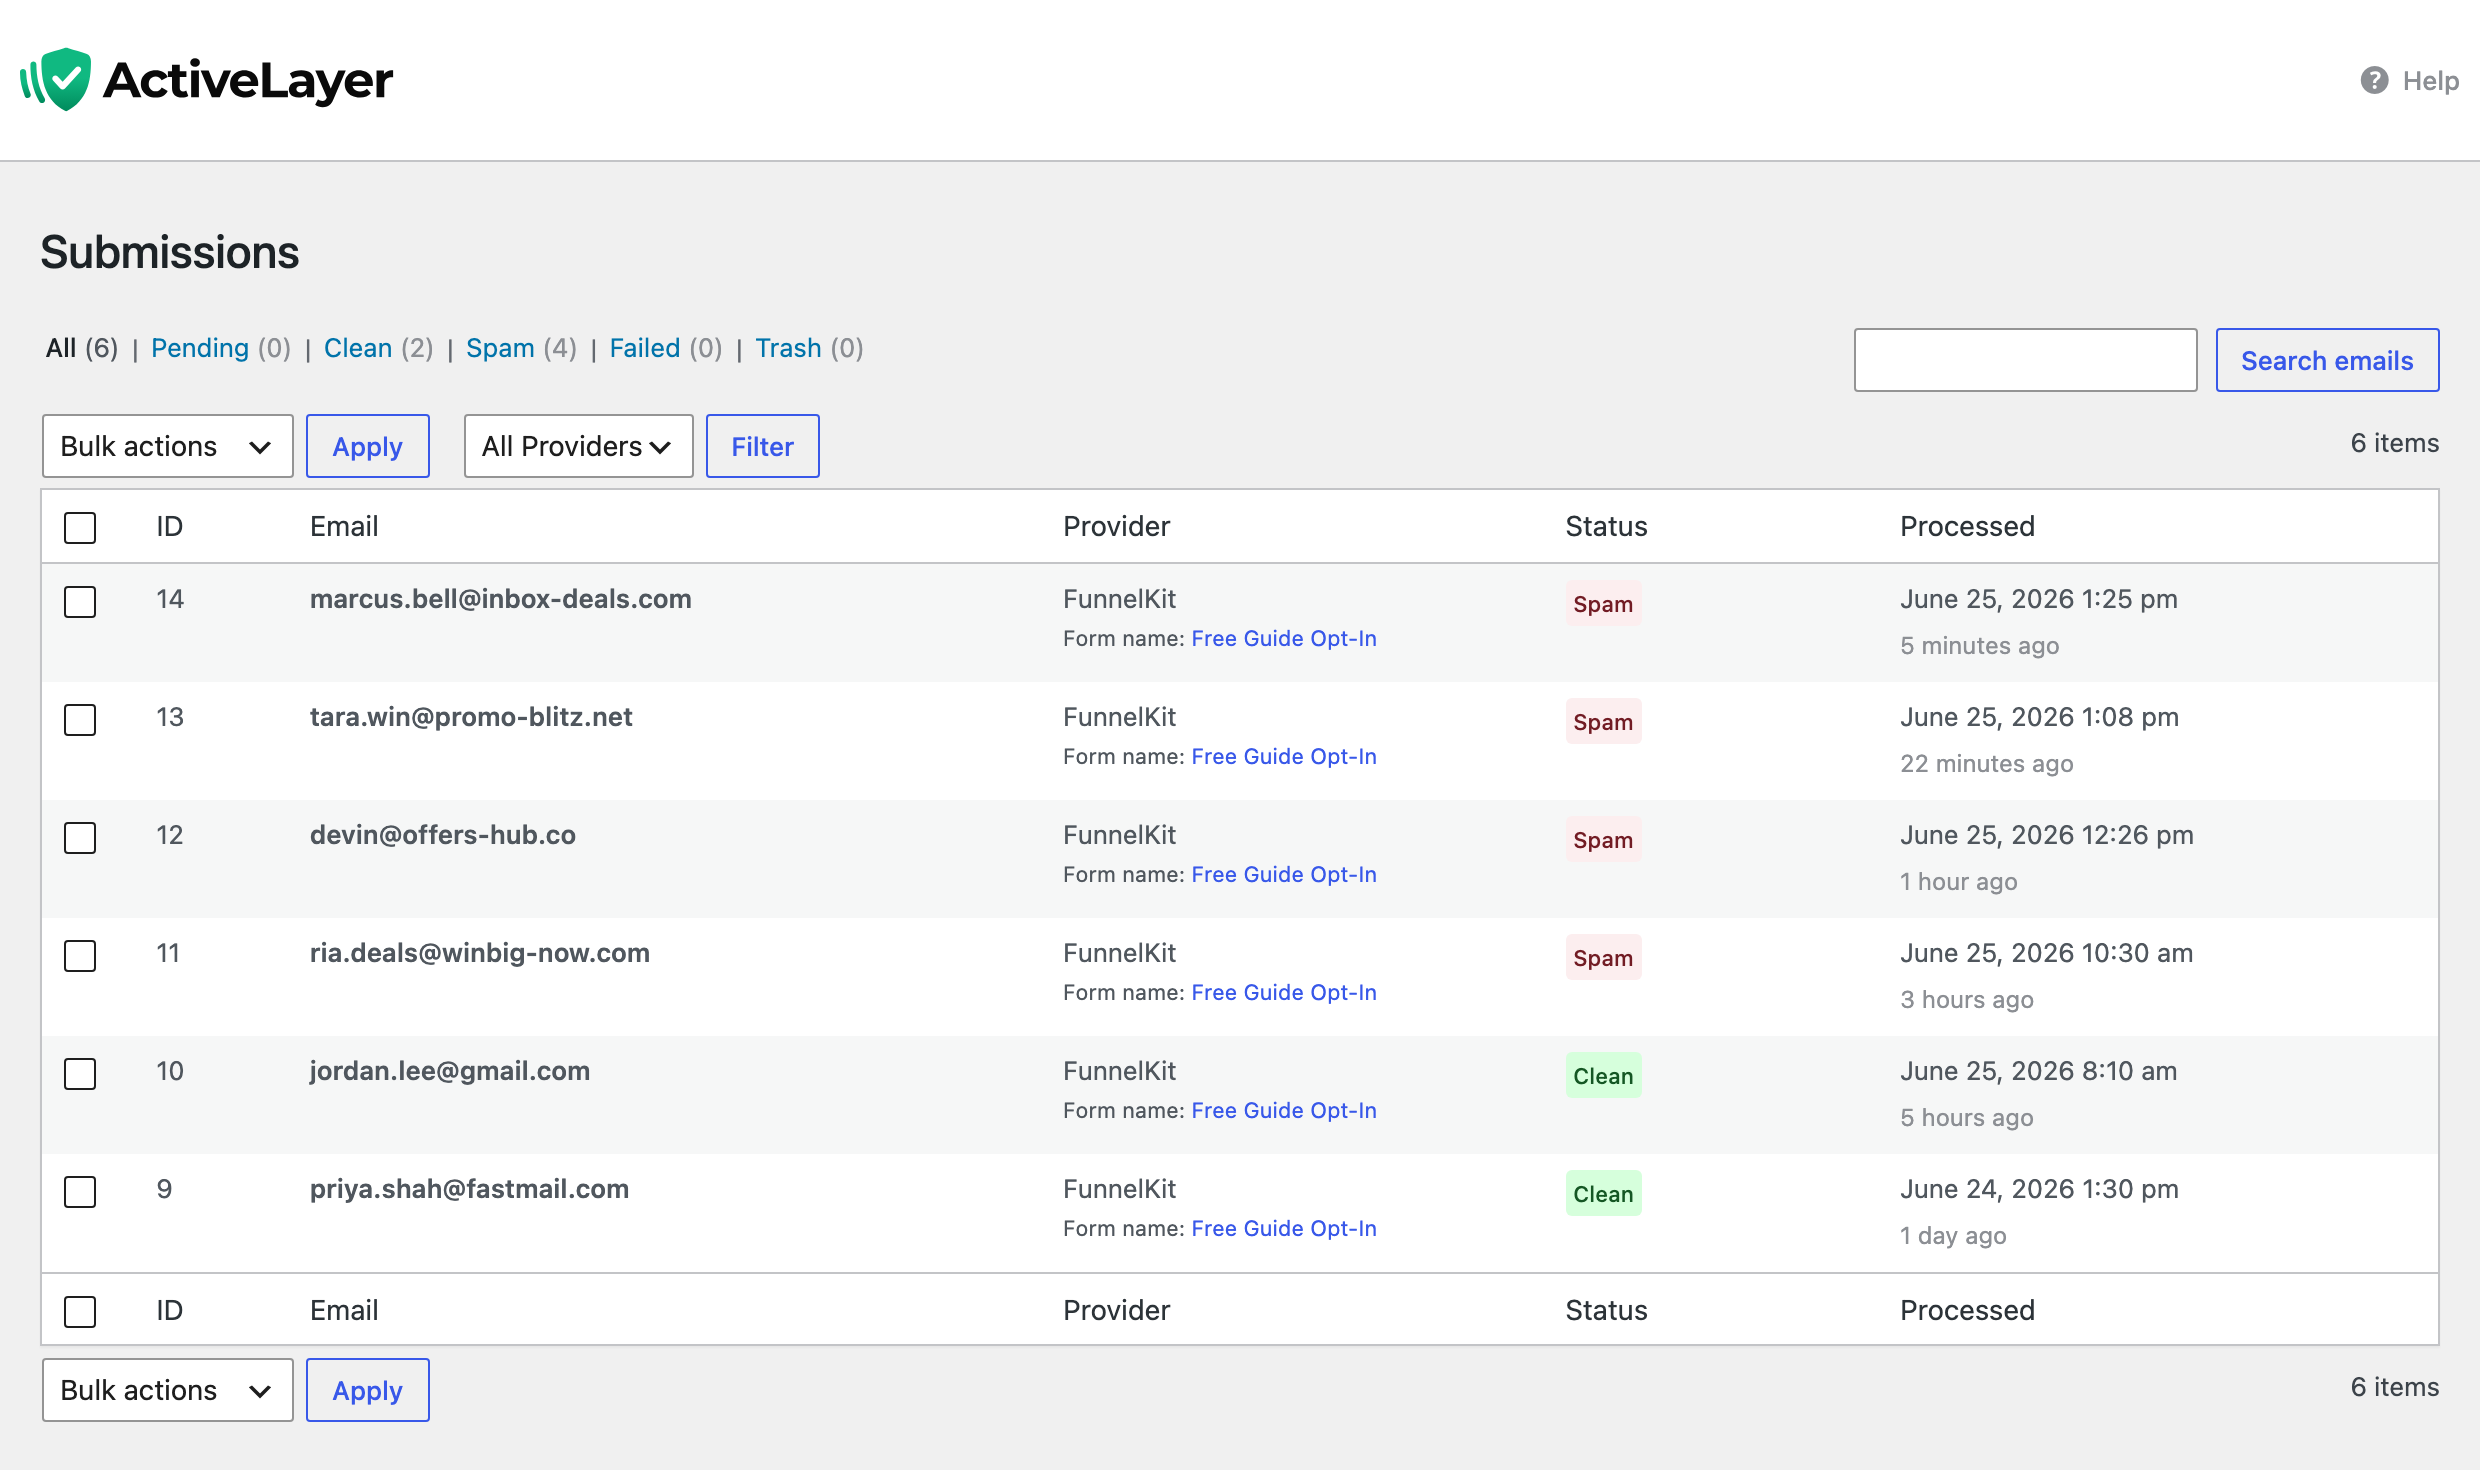Open the top Bulk actions dropdown
Viewport: 2480px width, 1470px height.
click(167, 446)
